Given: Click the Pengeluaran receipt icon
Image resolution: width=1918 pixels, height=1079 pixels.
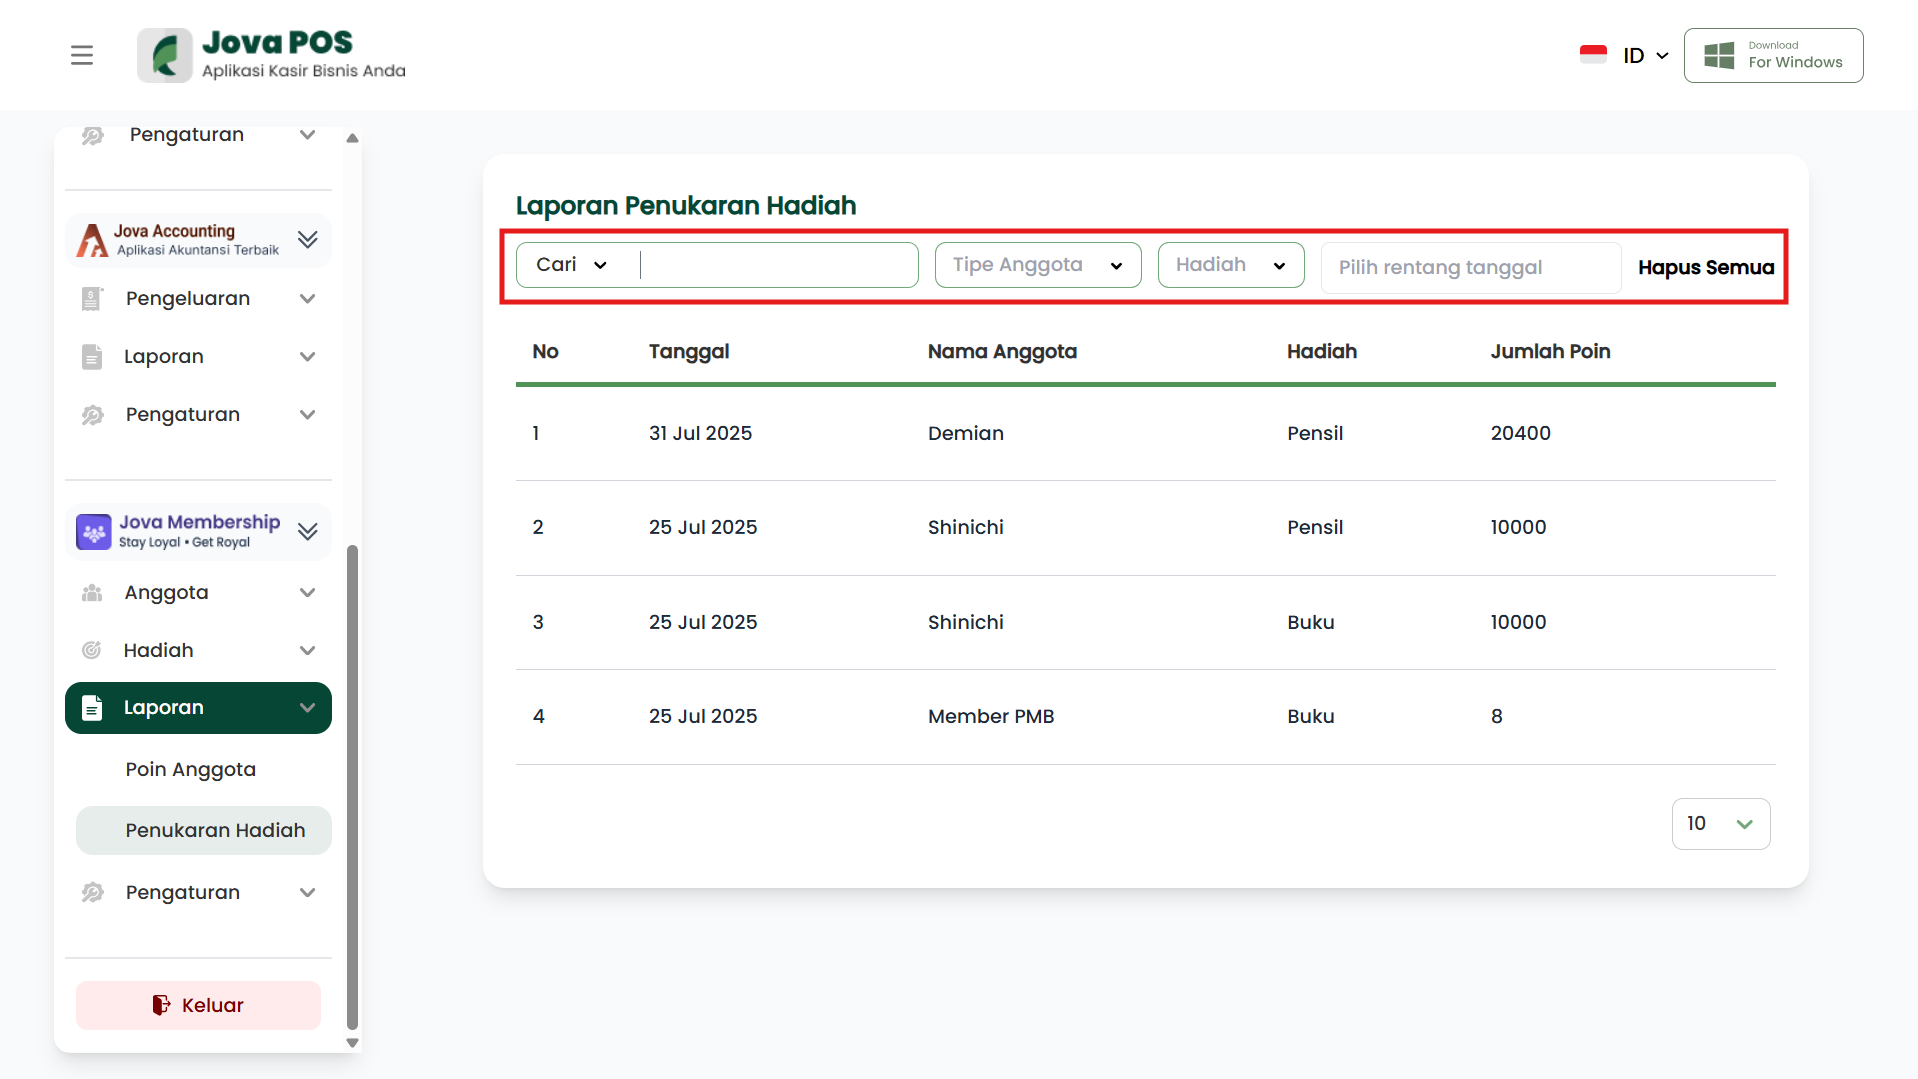Looking at the screenshot, I should (92, 299).
